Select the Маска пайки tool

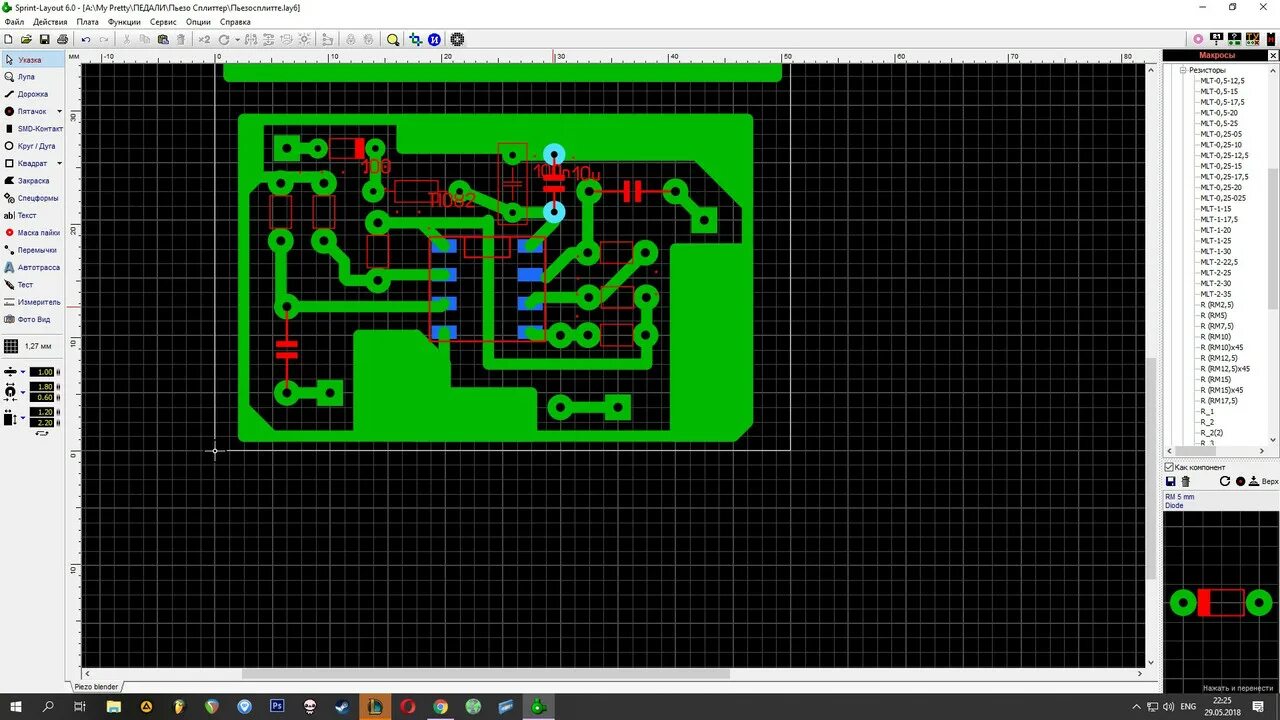pyautogui.click(x=32, y=232)
